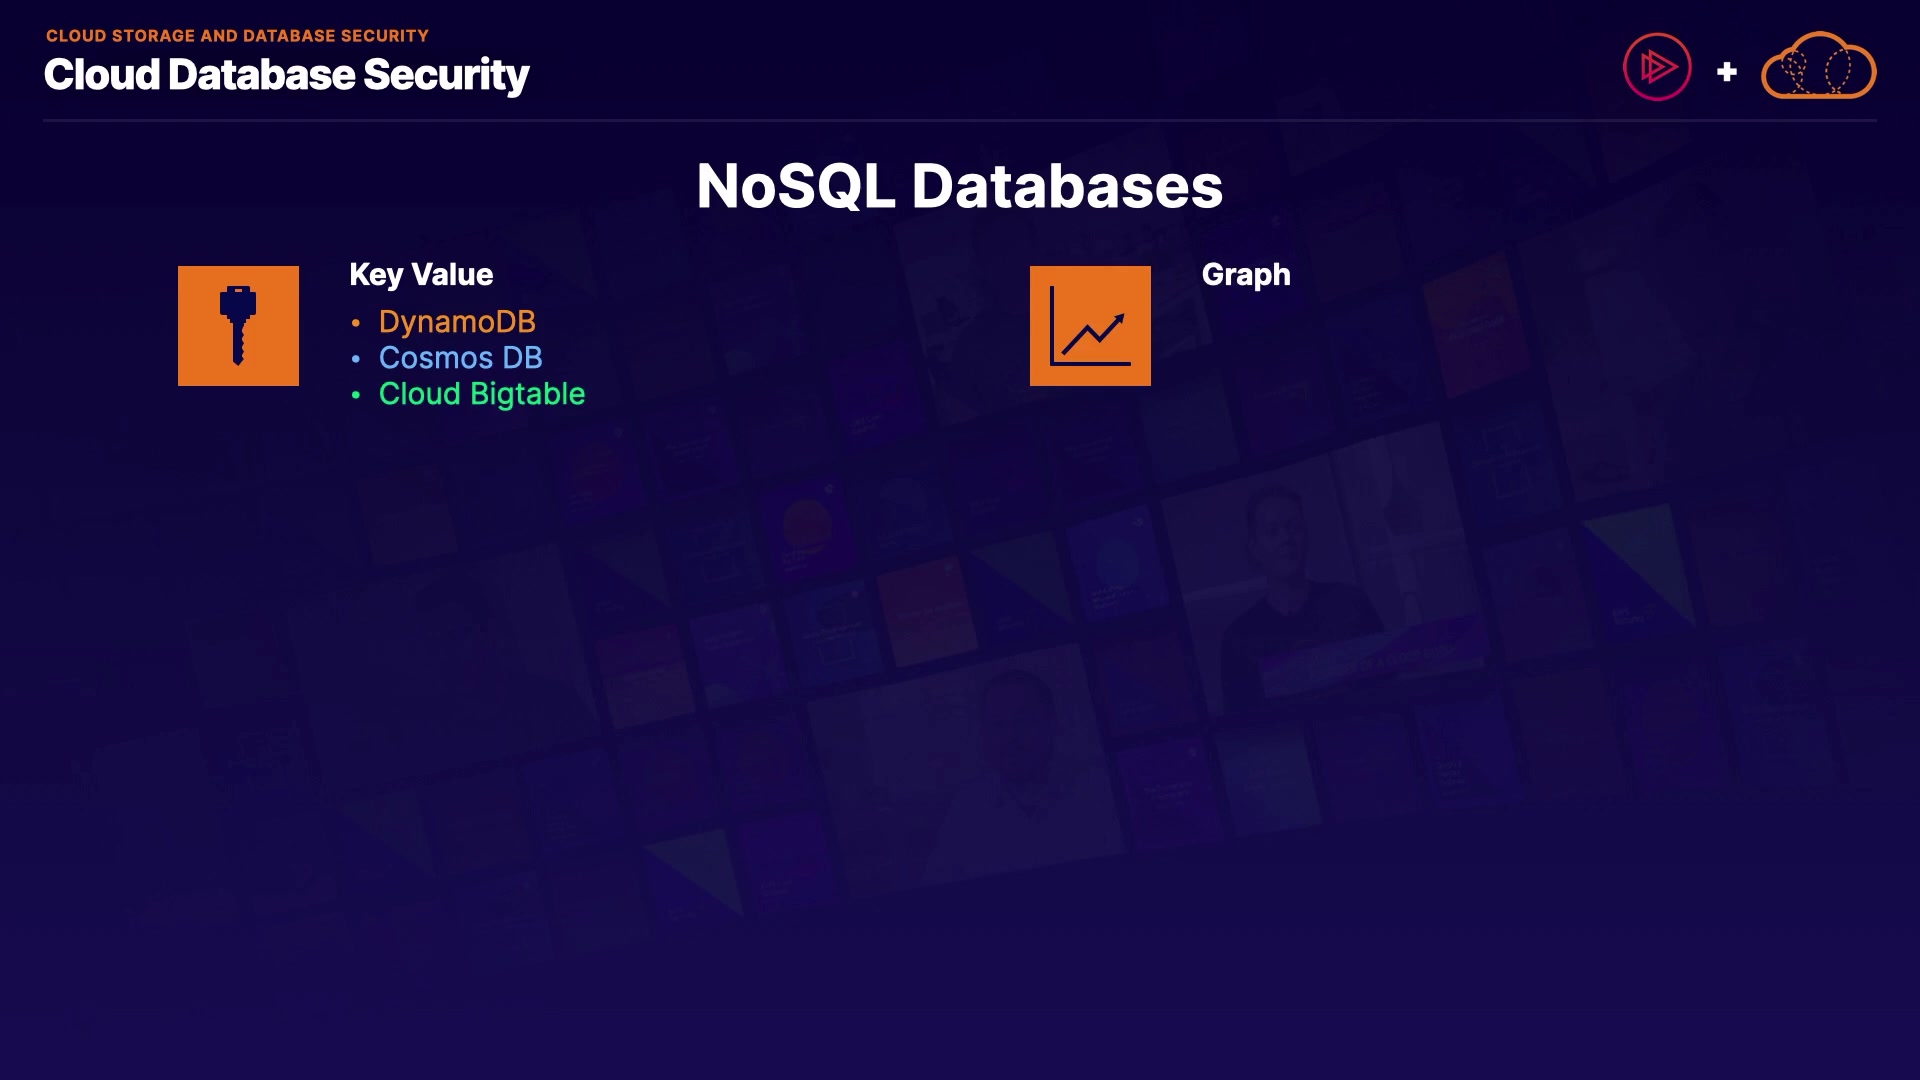This screenshot has width=1920, height=1080.
Task: Click the NoSQL Databases title
Action: (x=959, y=186)
